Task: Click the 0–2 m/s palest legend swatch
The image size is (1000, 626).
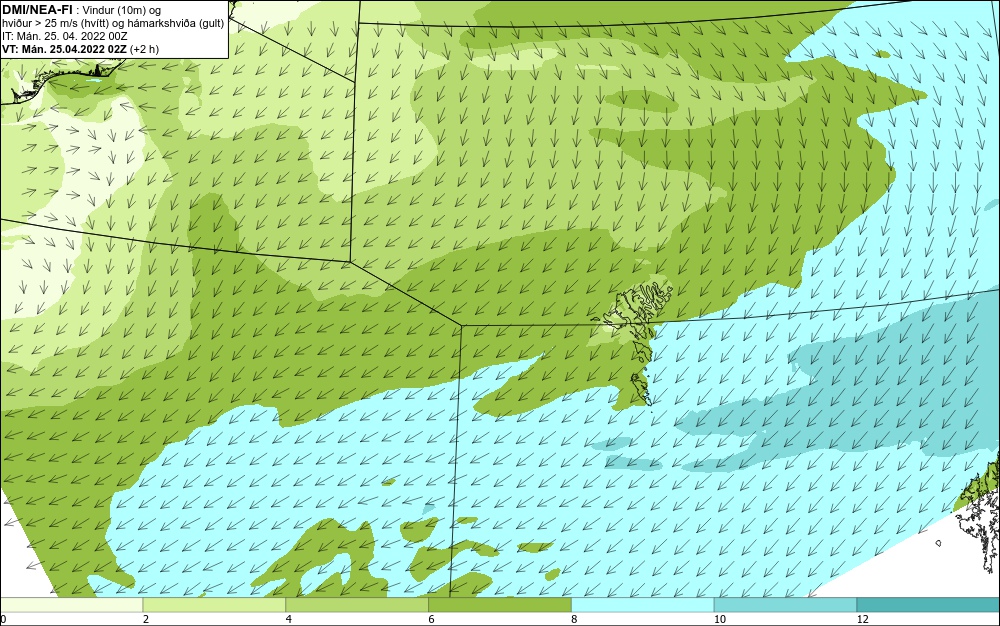Action: click(71, 605)
